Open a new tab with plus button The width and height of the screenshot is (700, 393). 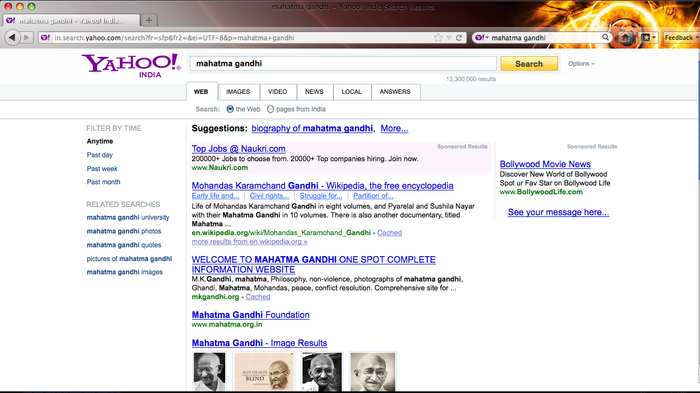[x=149, y=20]
